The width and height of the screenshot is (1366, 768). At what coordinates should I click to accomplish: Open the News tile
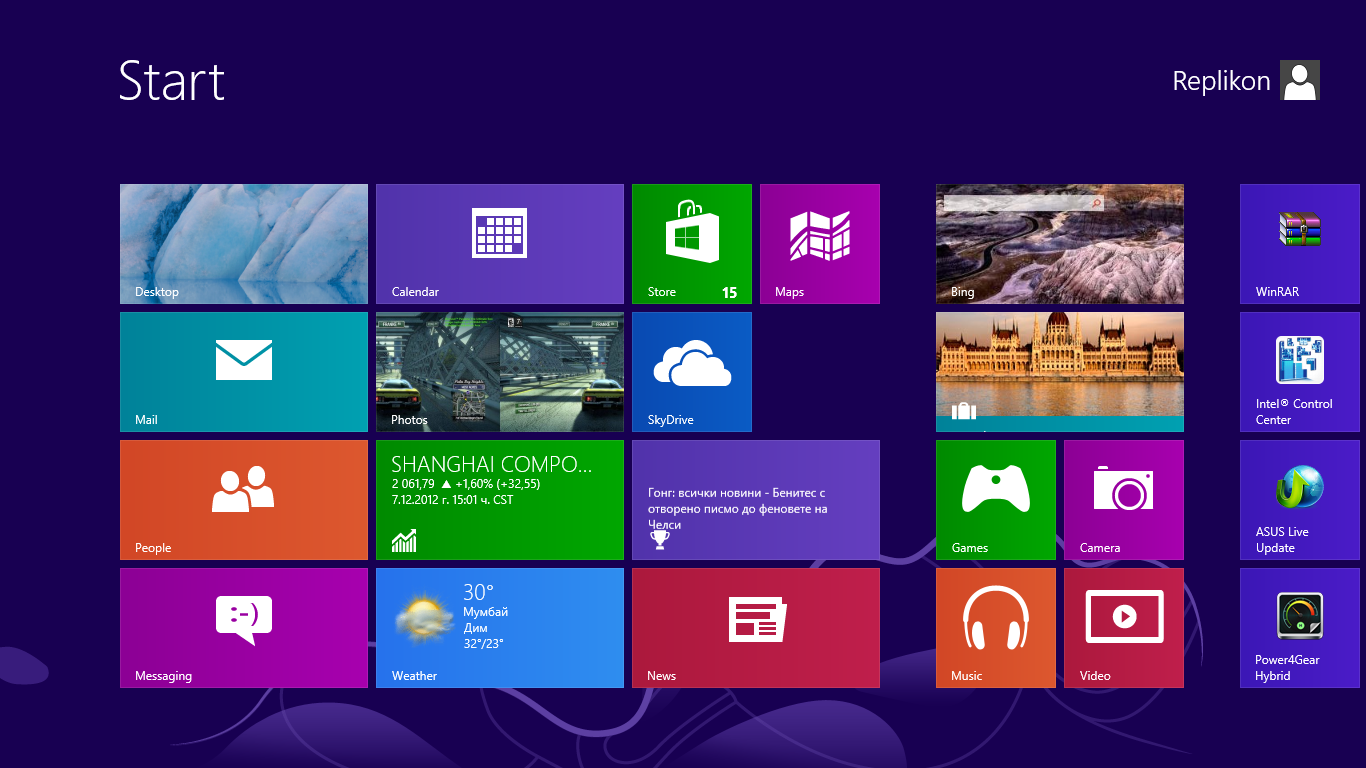click(755, 627)
